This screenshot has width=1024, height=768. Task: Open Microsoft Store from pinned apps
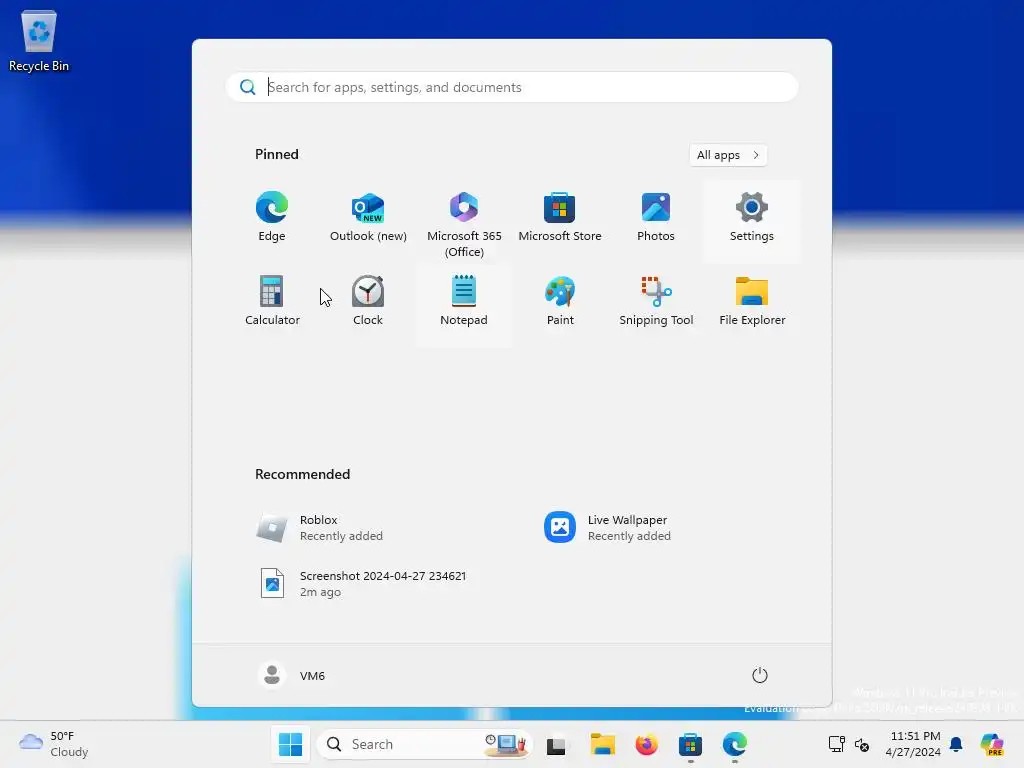pos(560,218)
